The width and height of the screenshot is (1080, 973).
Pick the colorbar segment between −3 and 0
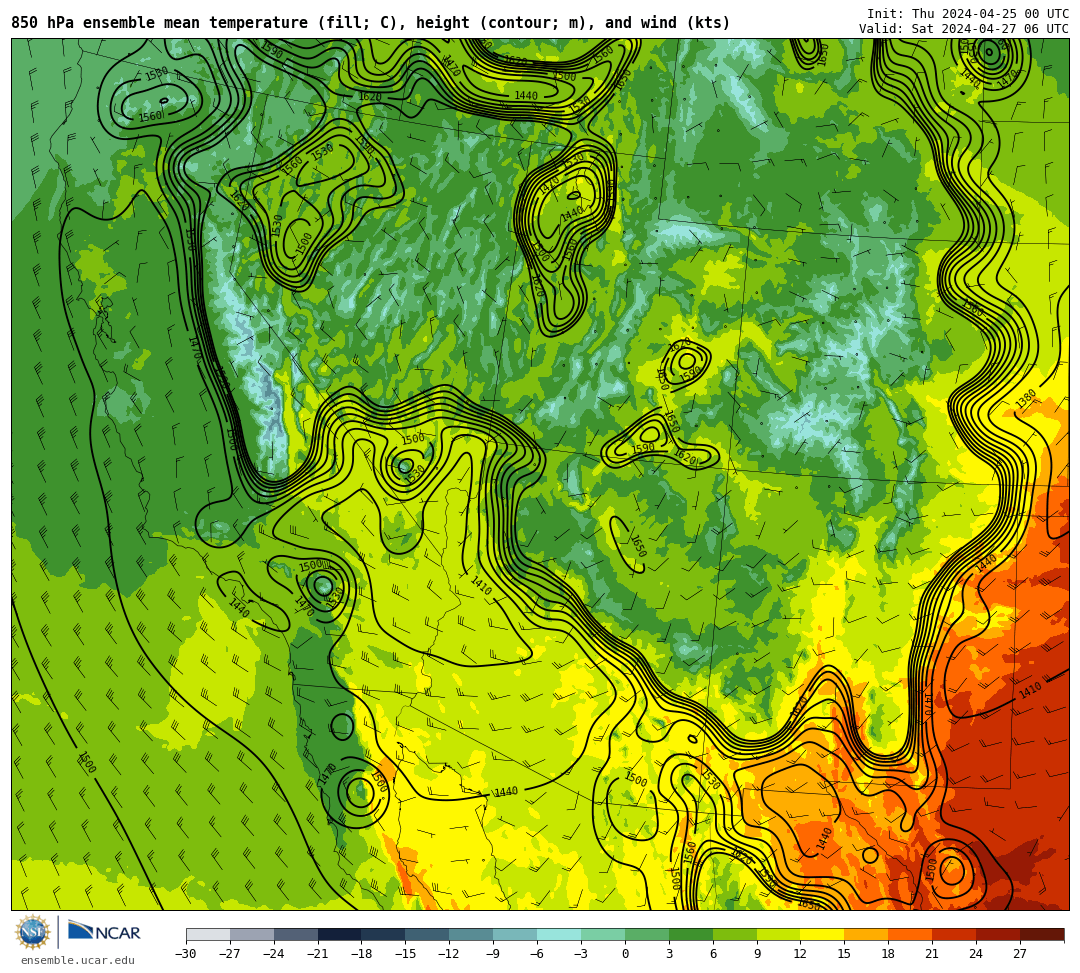pos(603,934)
